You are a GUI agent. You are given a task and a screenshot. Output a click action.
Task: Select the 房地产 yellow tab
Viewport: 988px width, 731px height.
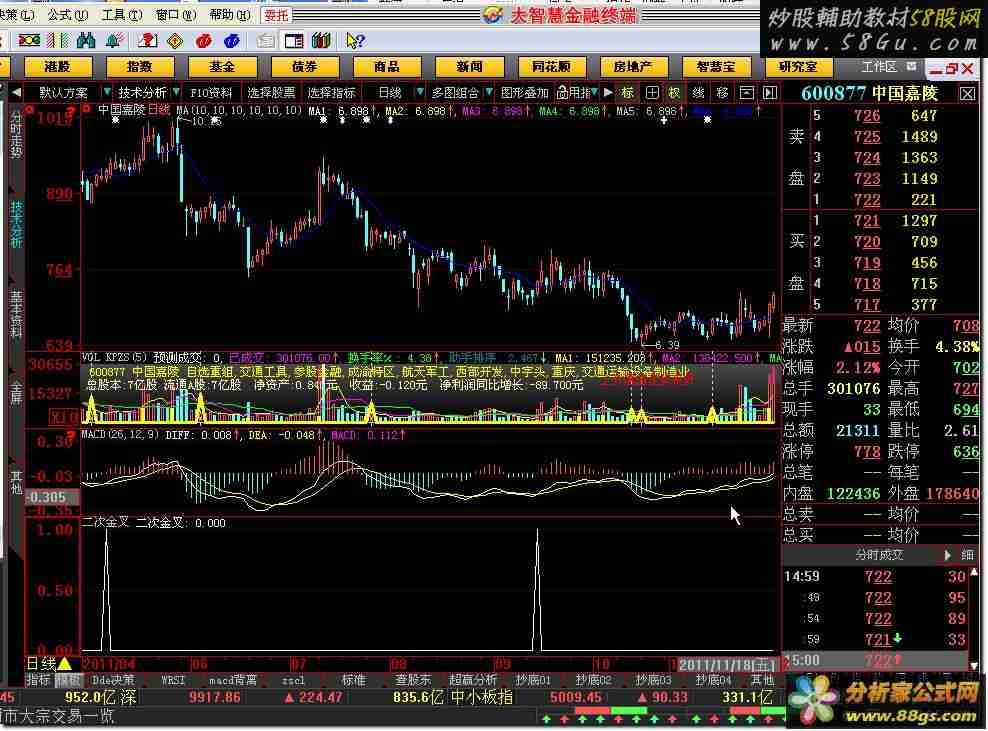point(634,66)
